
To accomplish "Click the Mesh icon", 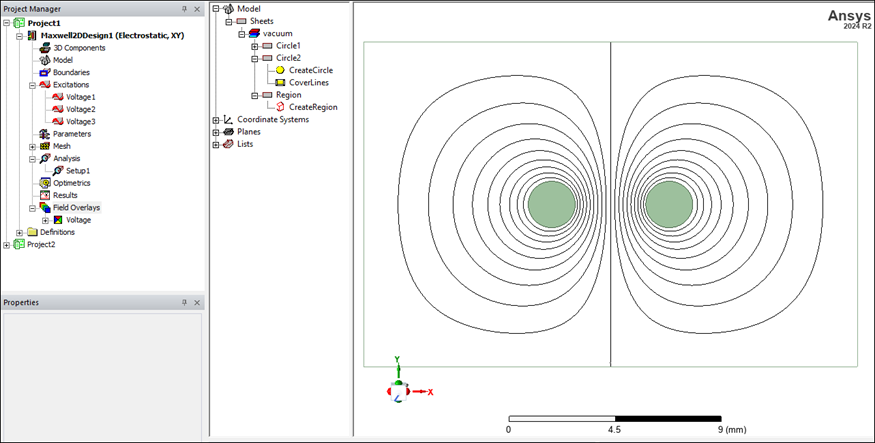I will 45,146.
